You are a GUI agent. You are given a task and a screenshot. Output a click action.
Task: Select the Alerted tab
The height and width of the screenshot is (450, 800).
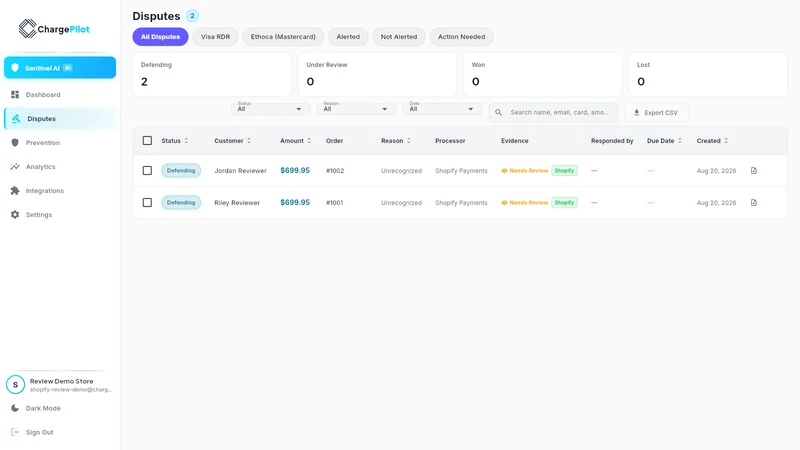coord(348,37)
